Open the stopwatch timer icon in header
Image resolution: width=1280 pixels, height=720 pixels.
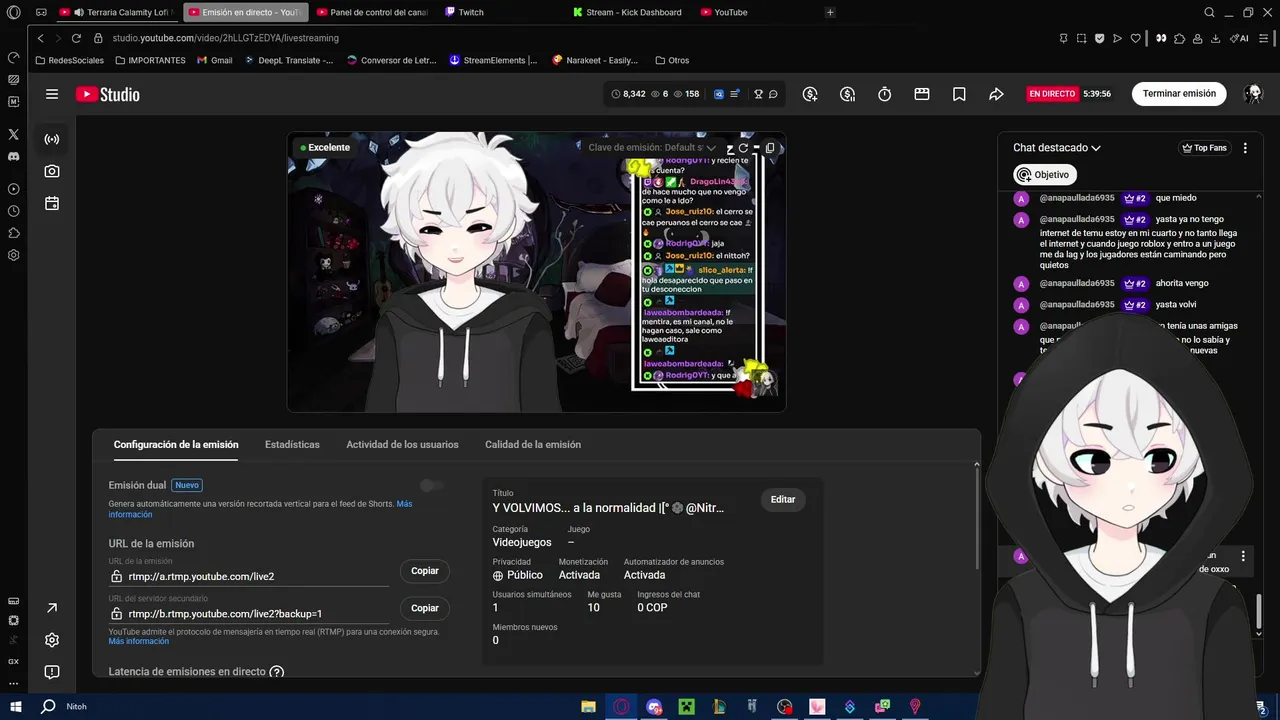885,94
